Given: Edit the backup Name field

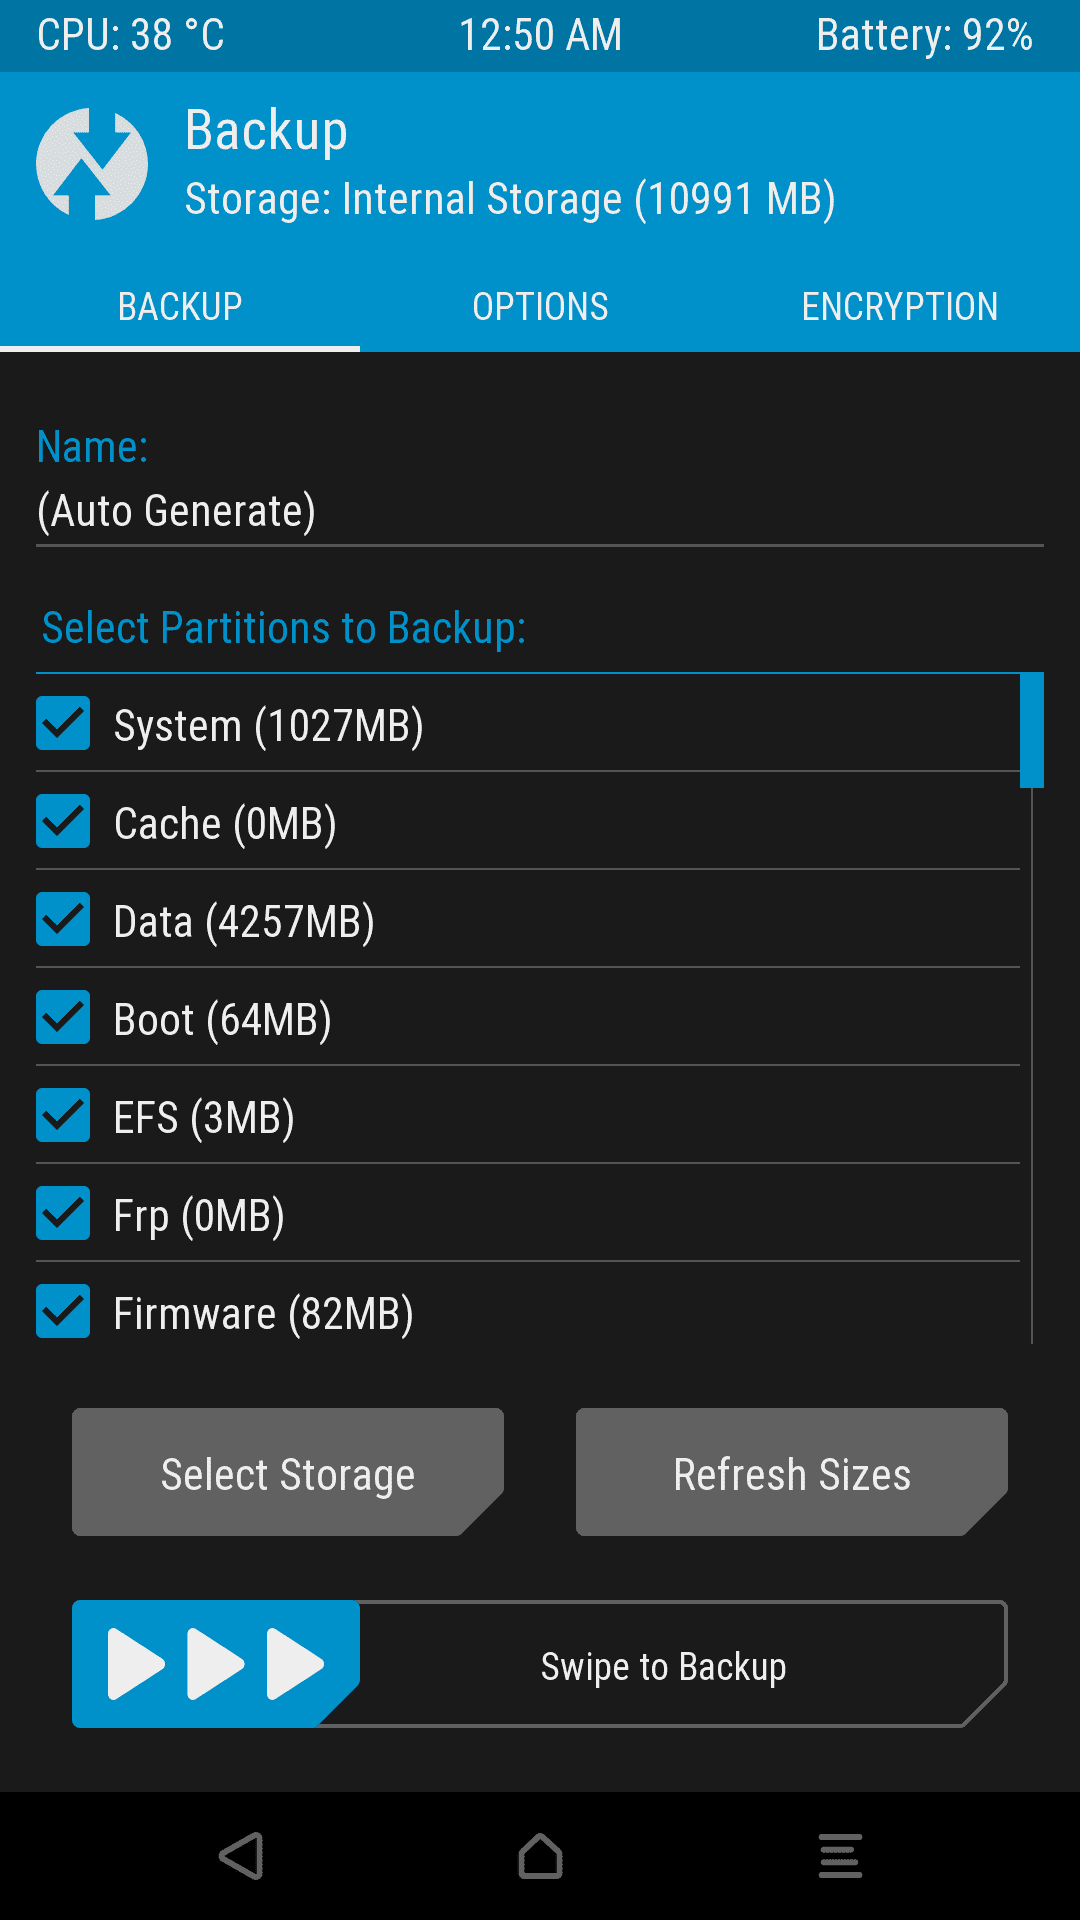Looking at the screenshot, I should pos(540,511).
